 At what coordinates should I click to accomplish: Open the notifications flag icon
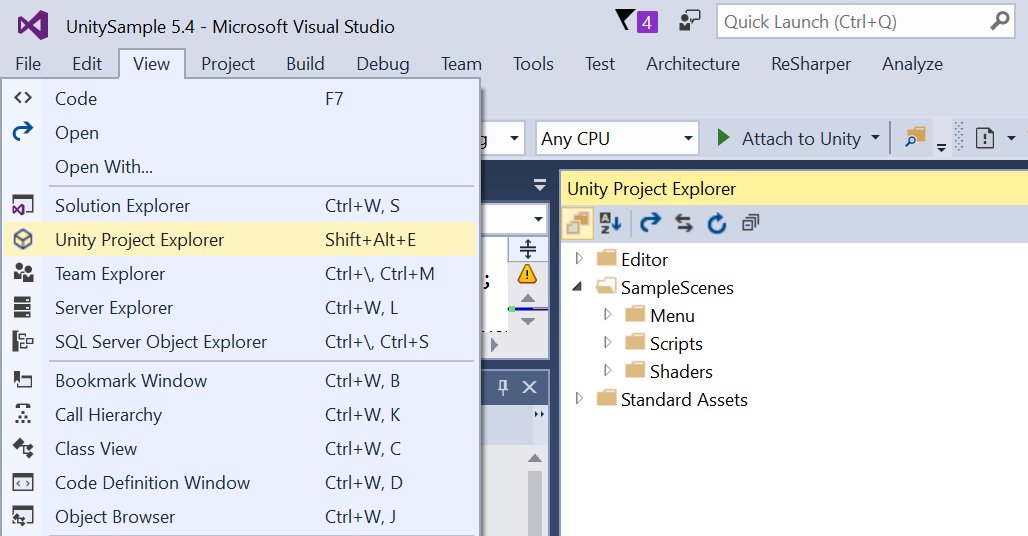626,20
